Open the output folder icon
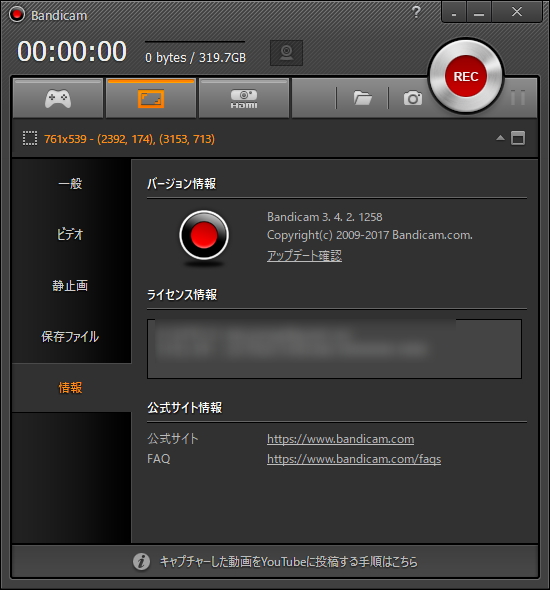This screenshot has height=590, width=550. [x=363, y=99]
